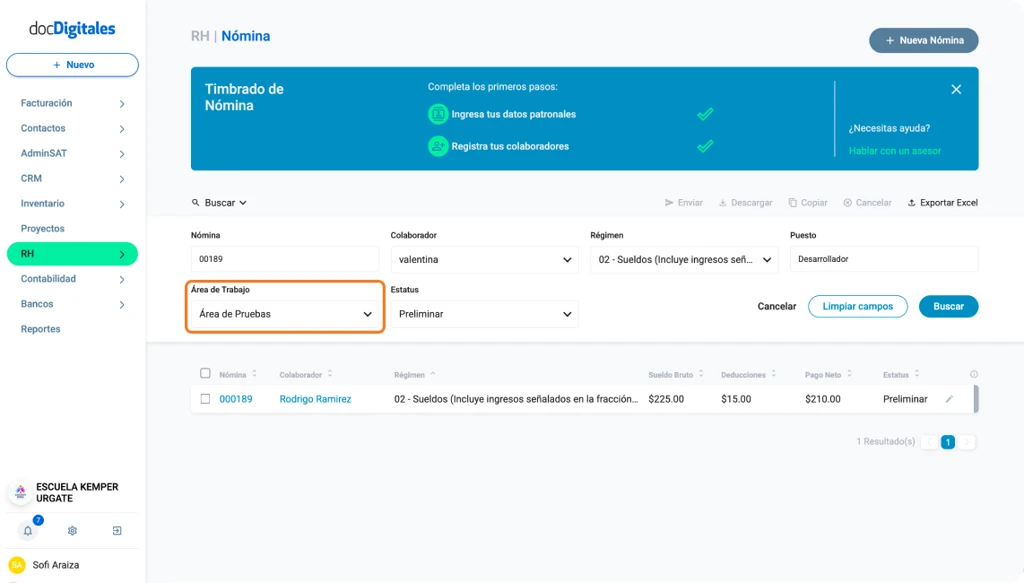Click the Descargar toolbar action

pyautogui.click(x=745, y=202)
